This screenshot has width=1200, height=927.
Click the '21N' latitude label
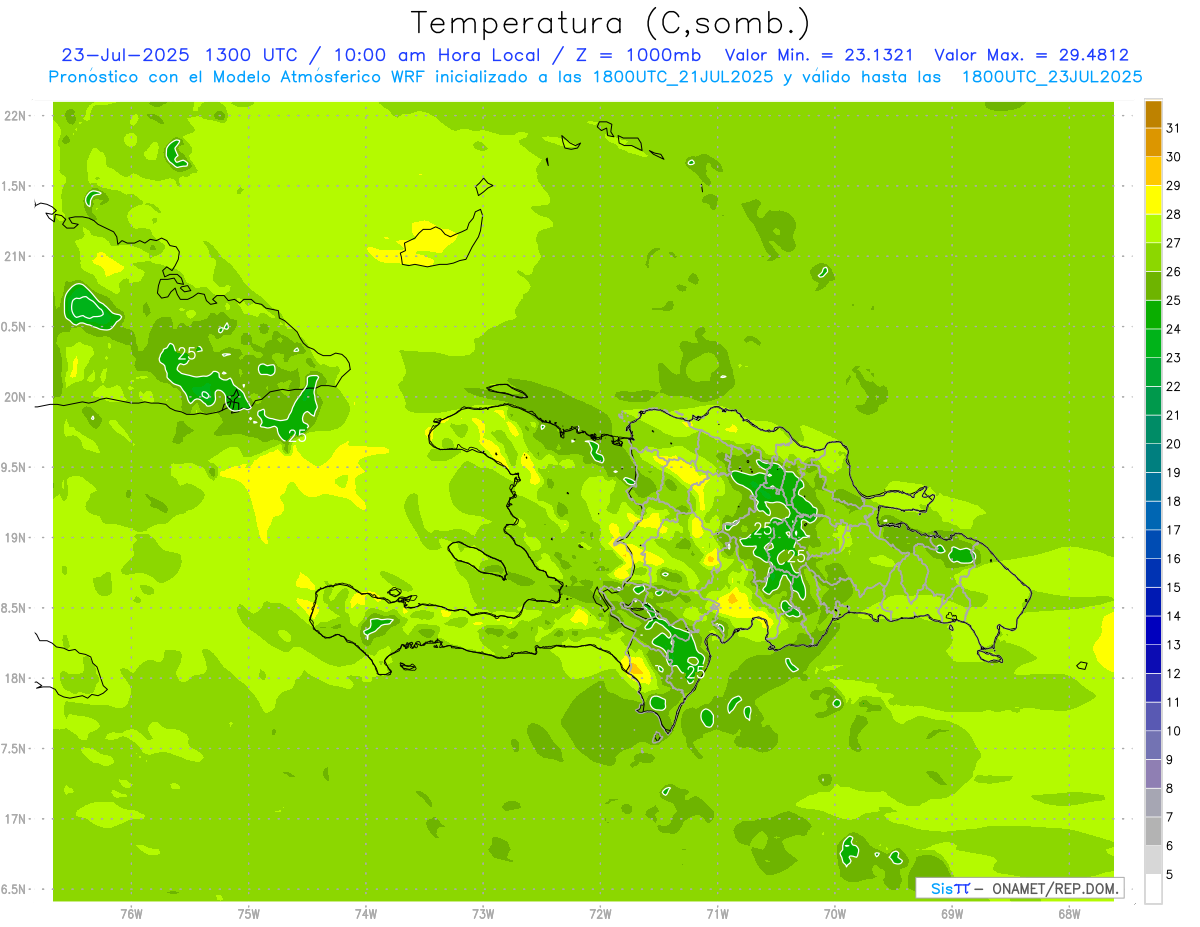pyautogui.click(x=17, y=256)
